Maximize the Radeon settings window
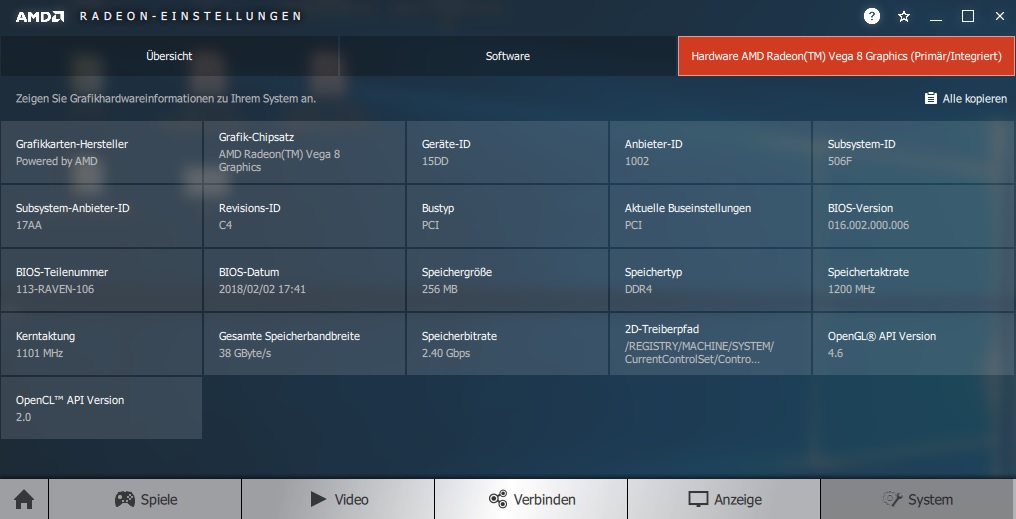The image size is (1016, 519). tap(967, 16)
